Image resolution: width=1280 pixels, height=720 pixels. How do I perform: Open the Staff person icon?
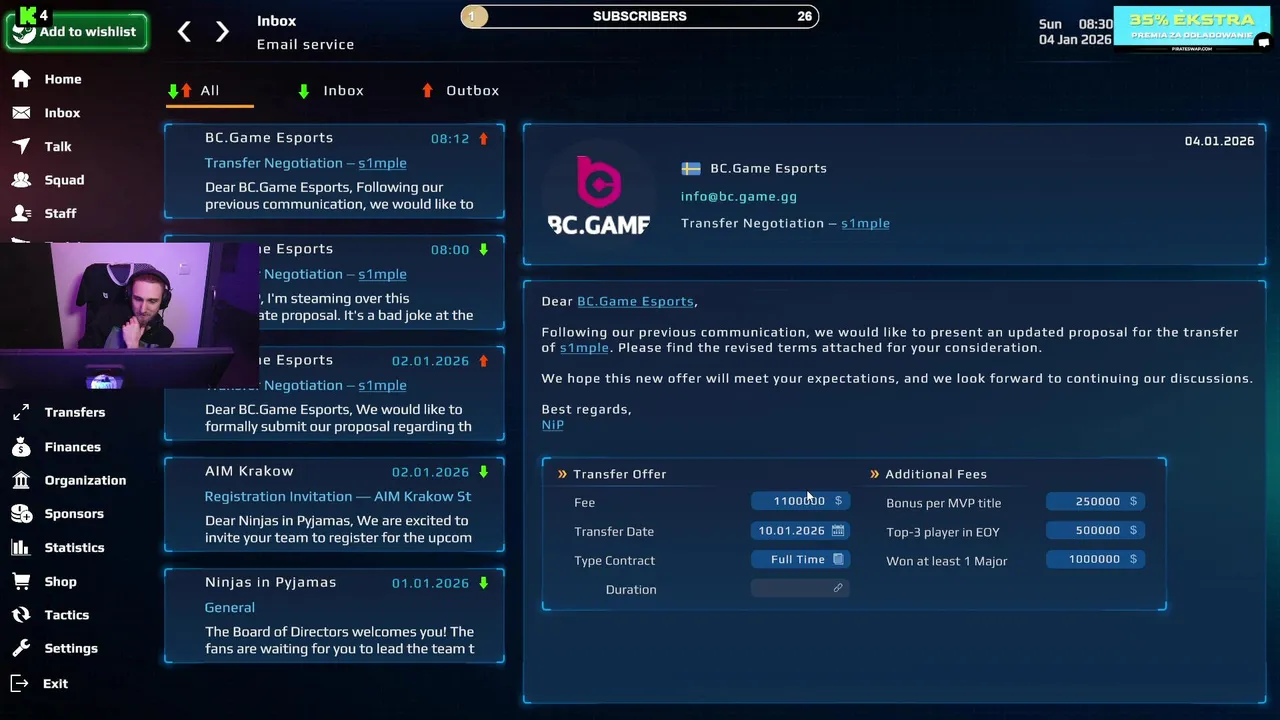21,213
